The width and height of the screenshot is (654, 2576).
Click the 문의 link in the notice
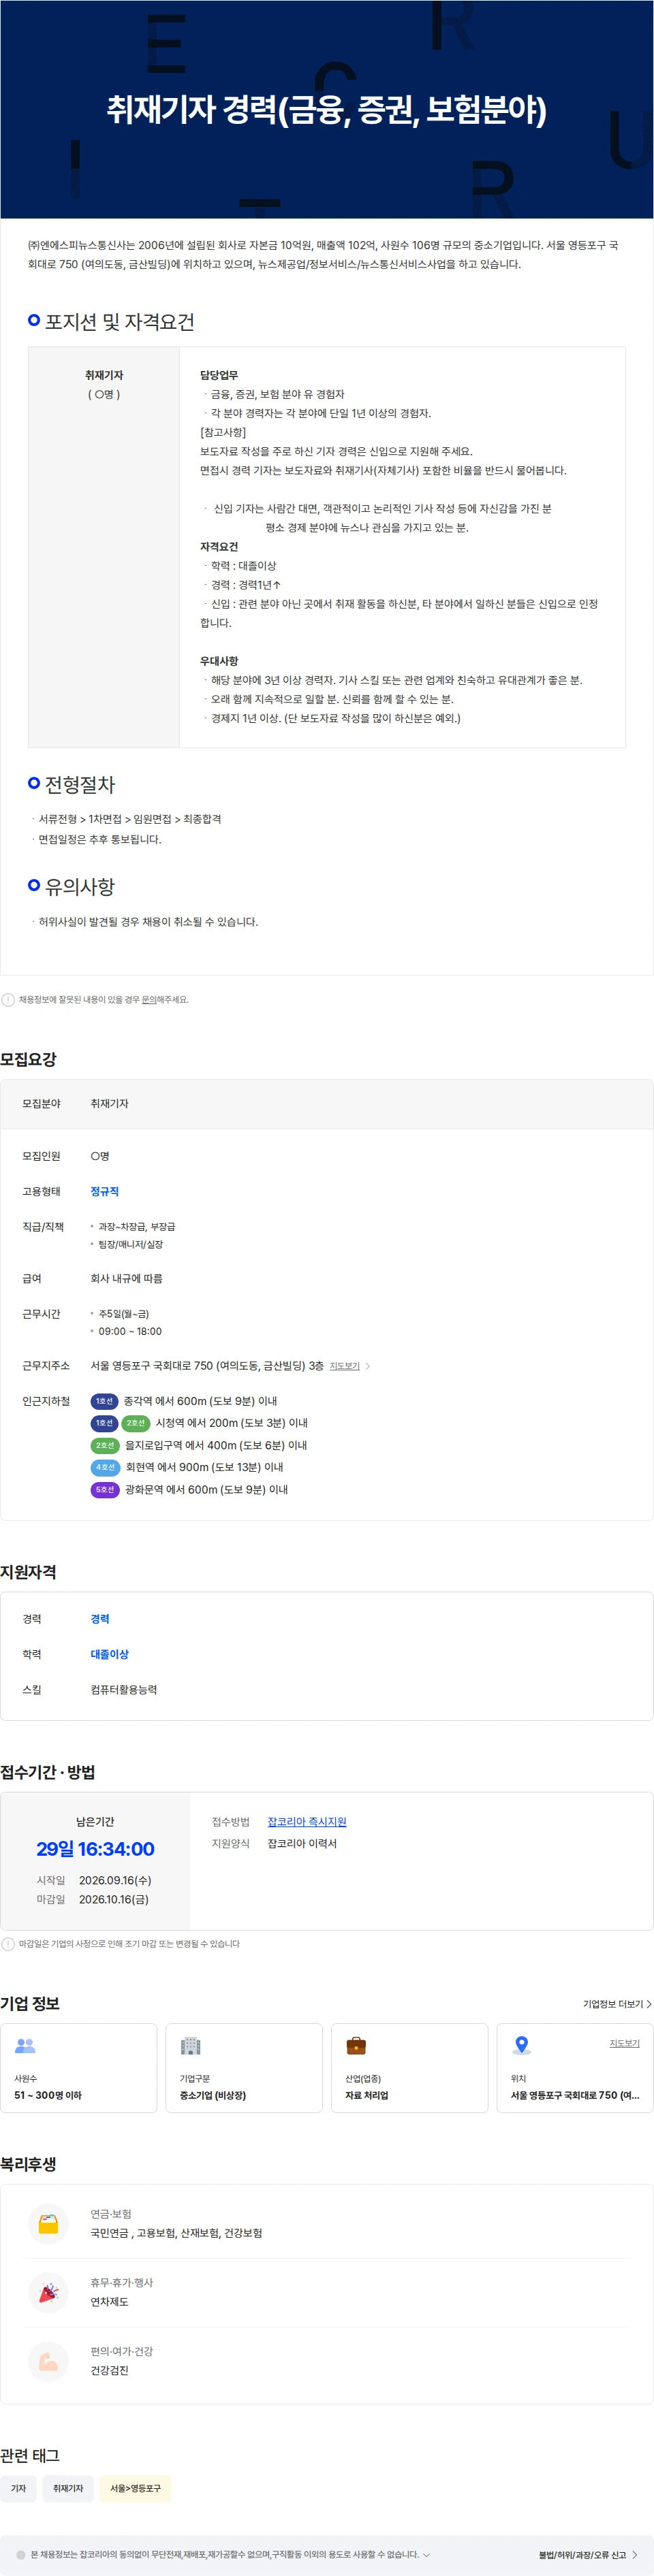[149, 999]
